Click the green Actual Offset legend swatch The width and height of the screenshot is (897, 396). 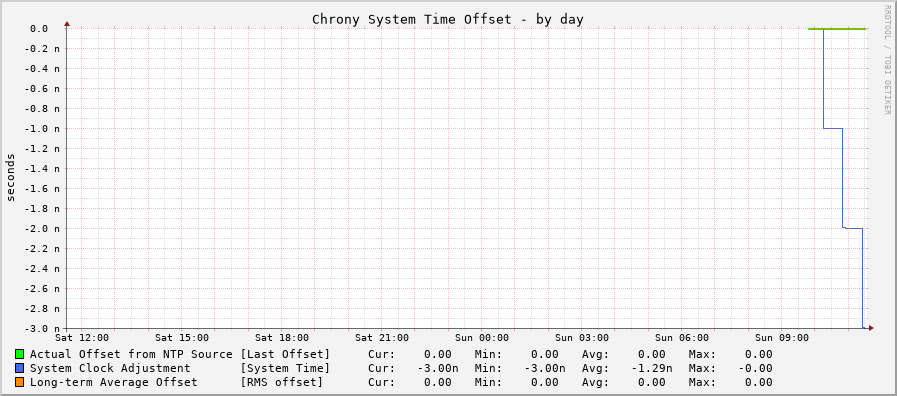click(x=19, y=354)
